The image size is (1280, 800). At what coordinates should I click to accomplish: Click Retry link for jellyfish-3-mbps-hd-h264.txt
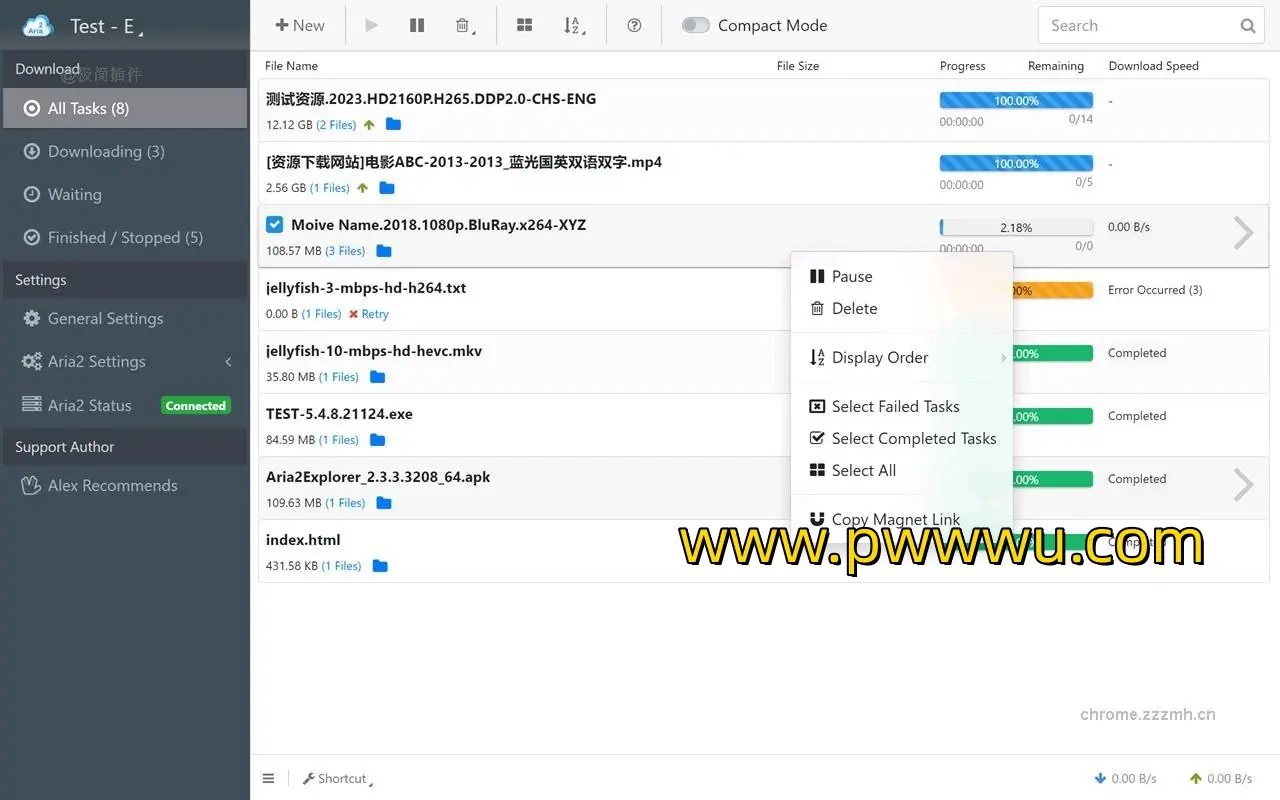coord(374,314)
